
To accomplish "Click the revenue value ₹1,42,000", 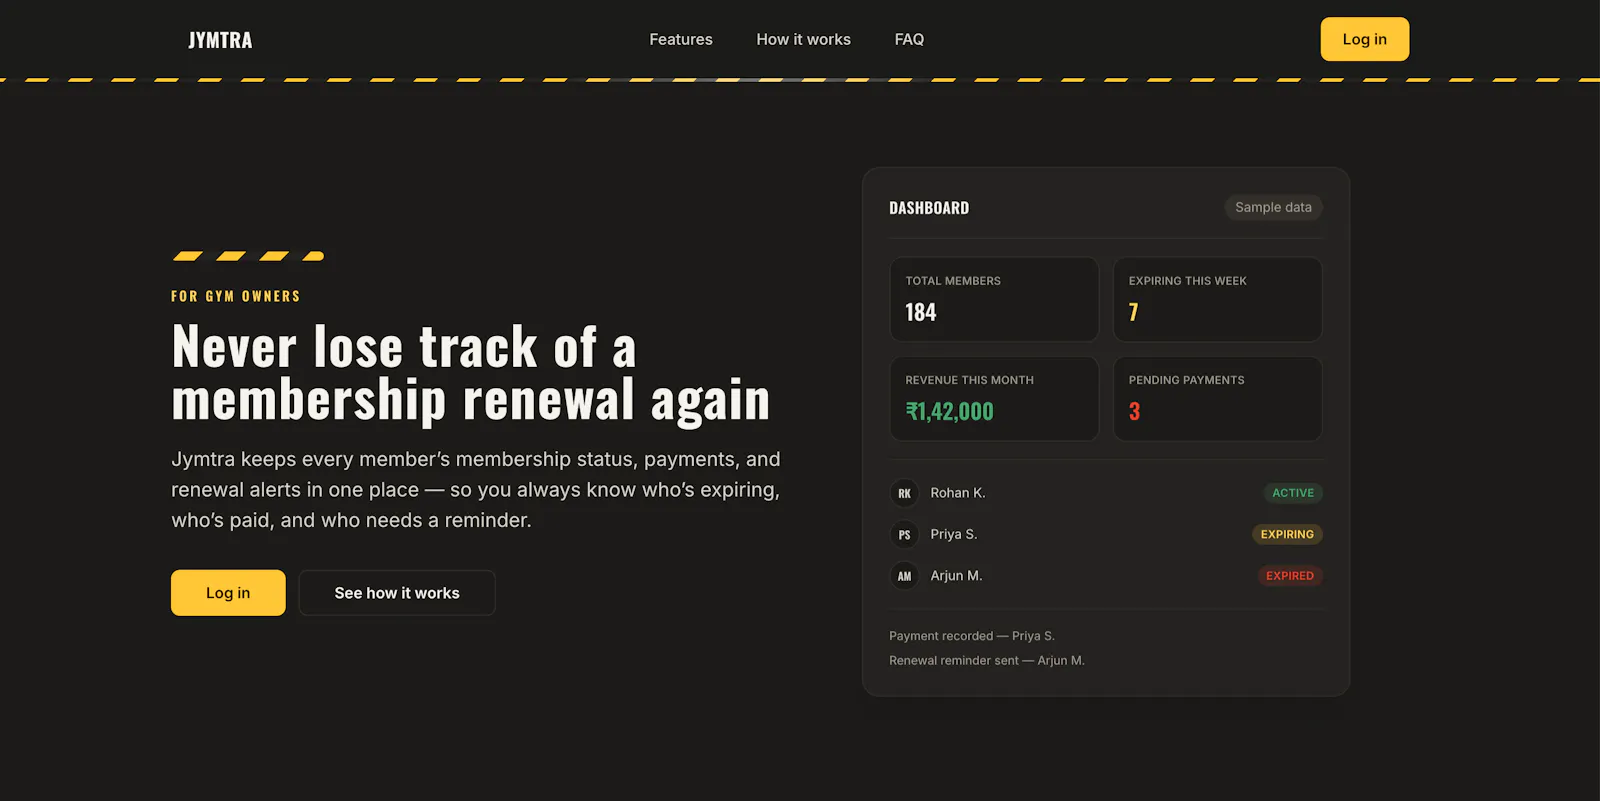I will pyautogui.click(x=949, y=411).
